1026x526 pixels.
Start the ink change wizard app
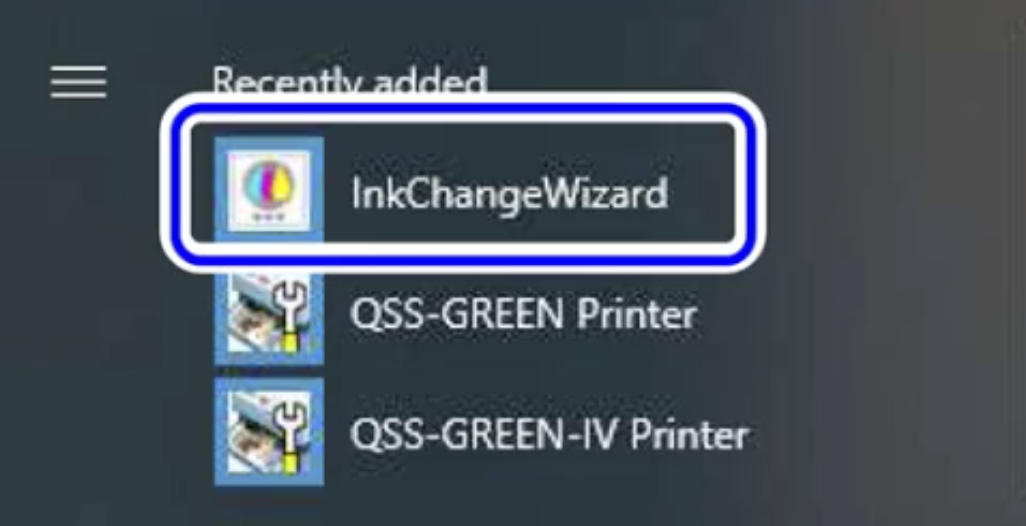pyautogui.click(x=463, y=183)
